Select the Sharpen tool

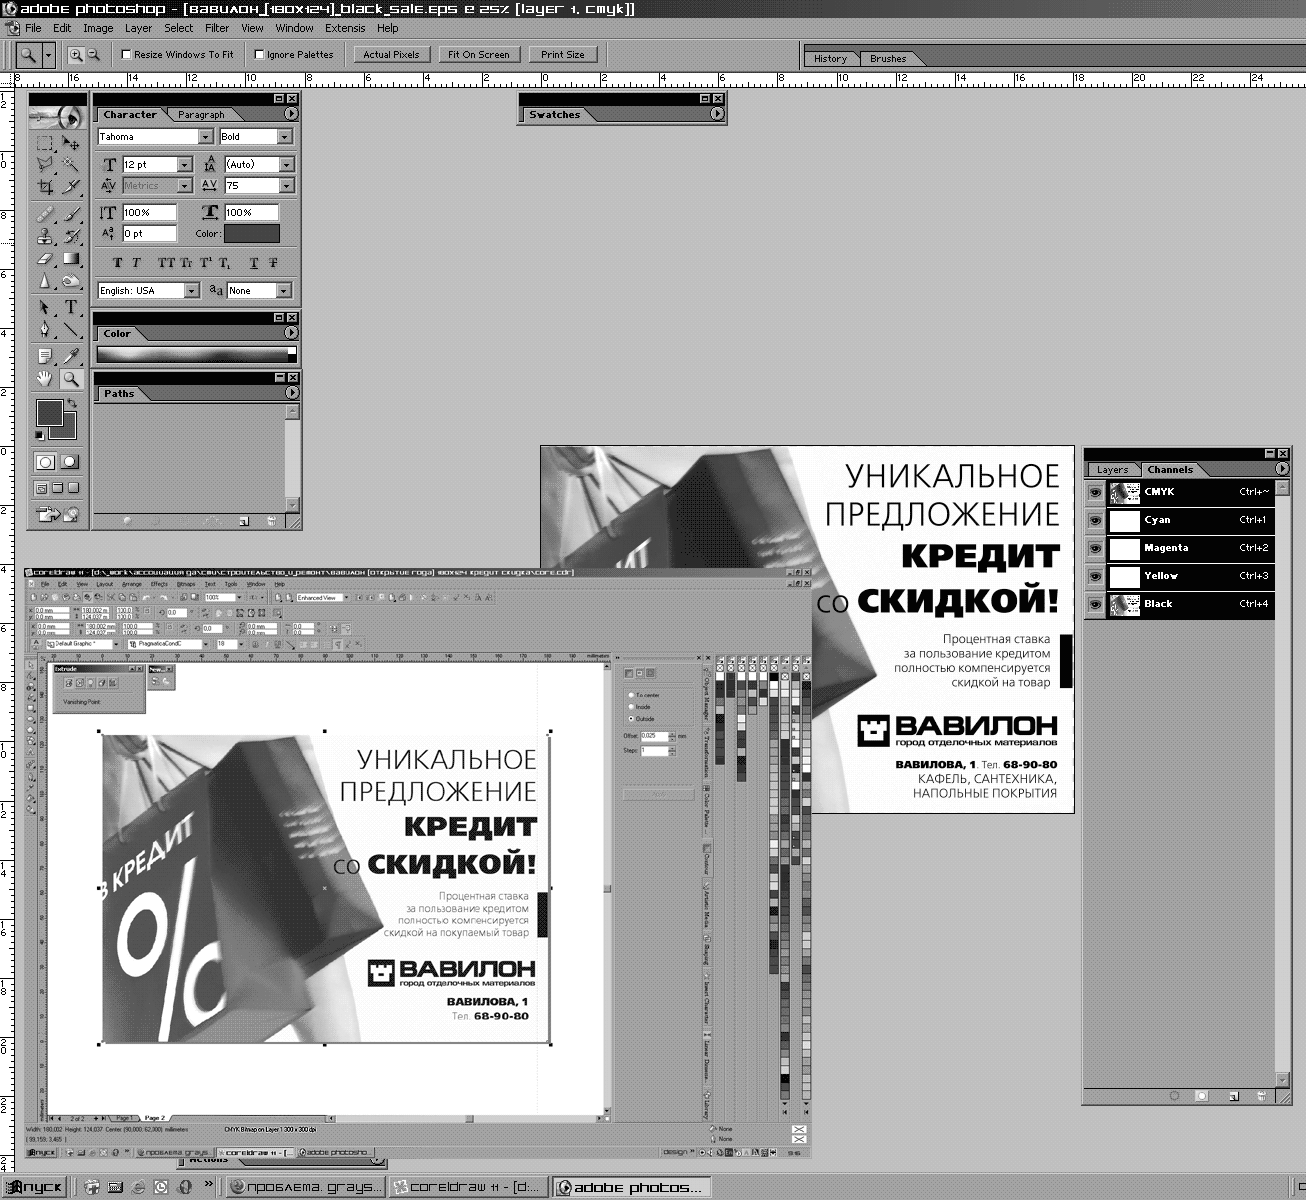coord(45,281)
